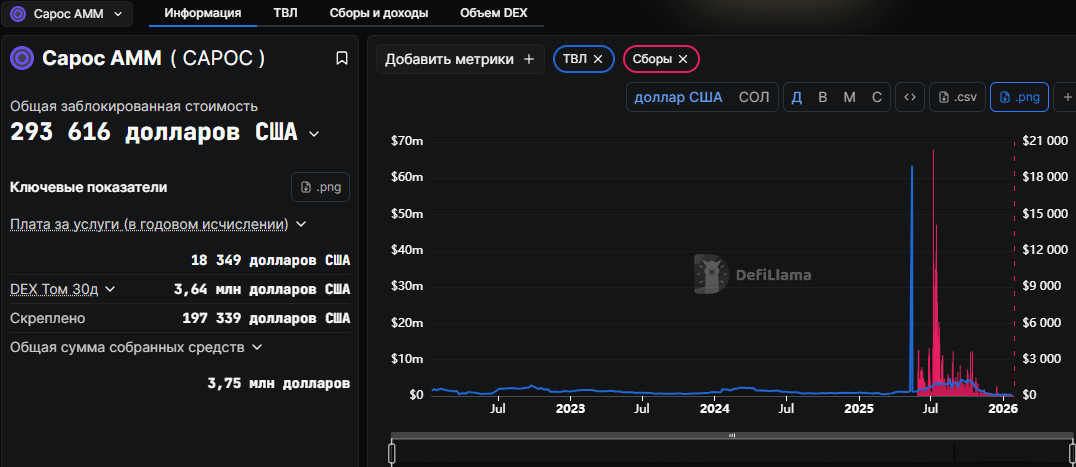Select weekly В interval
This screenshot has width=1076, height=467.
(x=823, y=97)
